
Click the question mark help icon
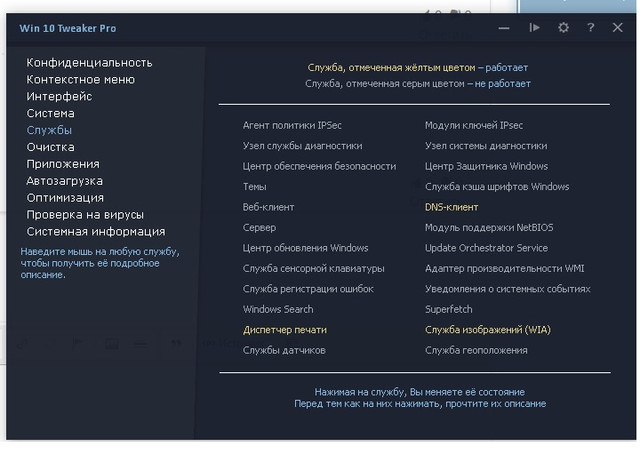pyautogui.click(x=590, y=28)
